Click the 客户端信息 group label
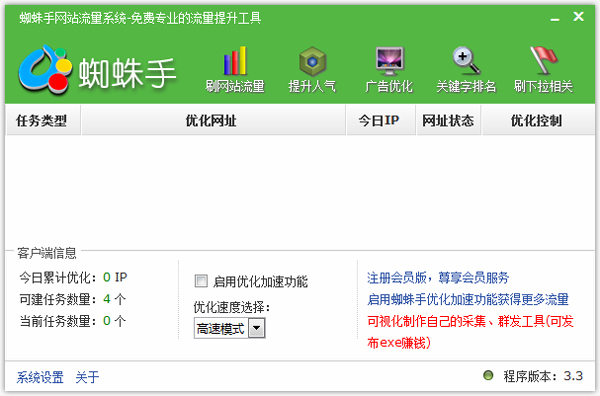Viewport: 600px width, 396px height. click(x=47, y=253)
